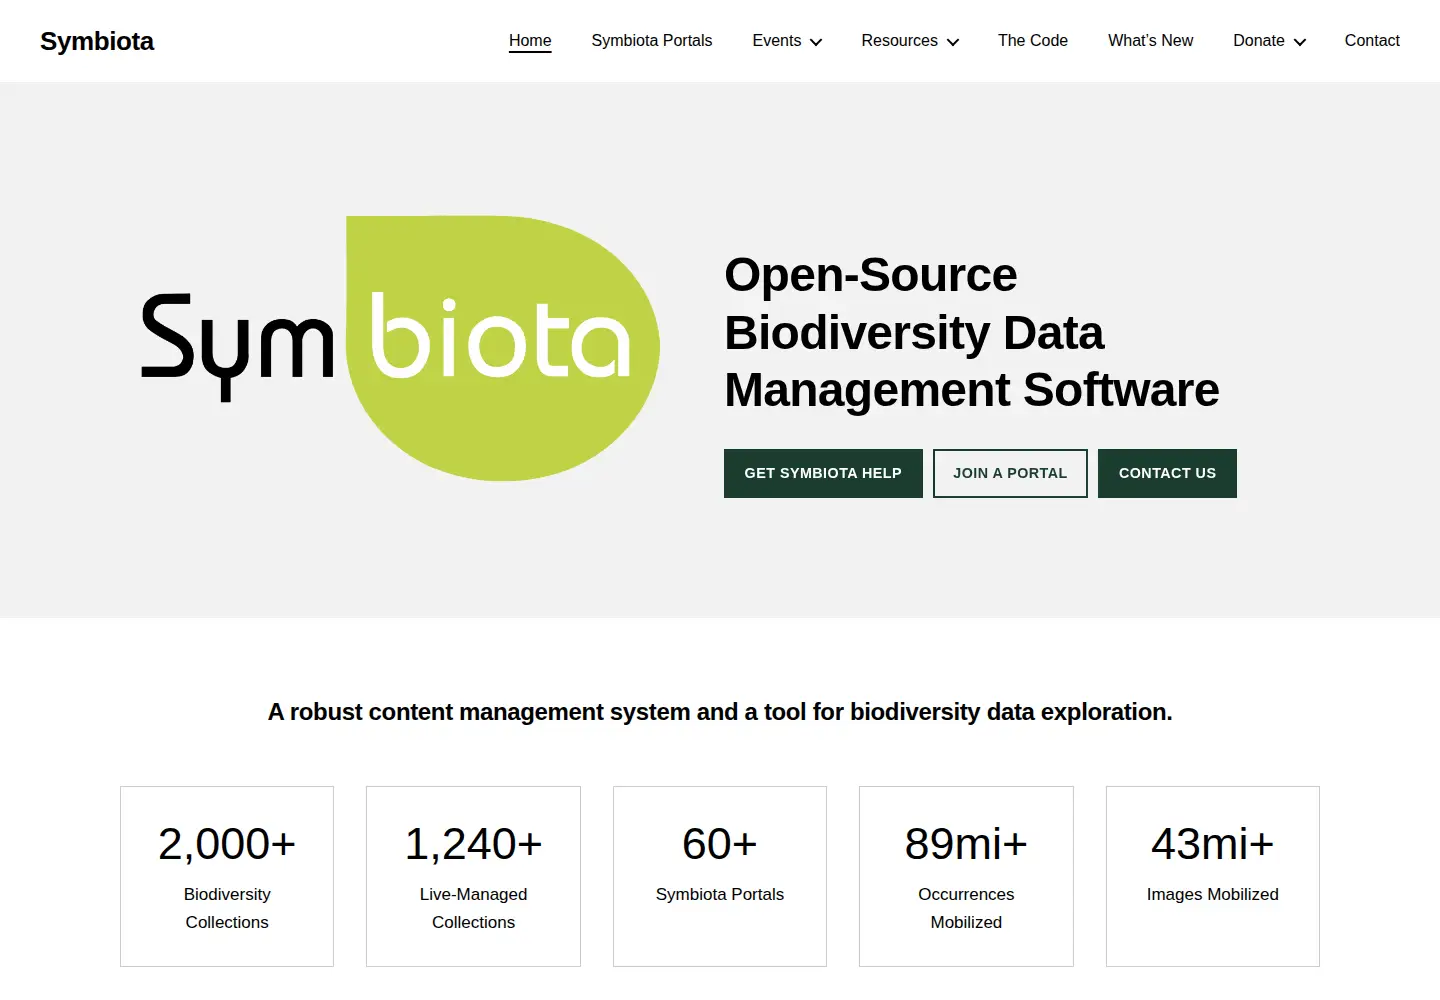Click the Images Mobilized label
Viewport: 1440px width, 1000px height.
1212,894
